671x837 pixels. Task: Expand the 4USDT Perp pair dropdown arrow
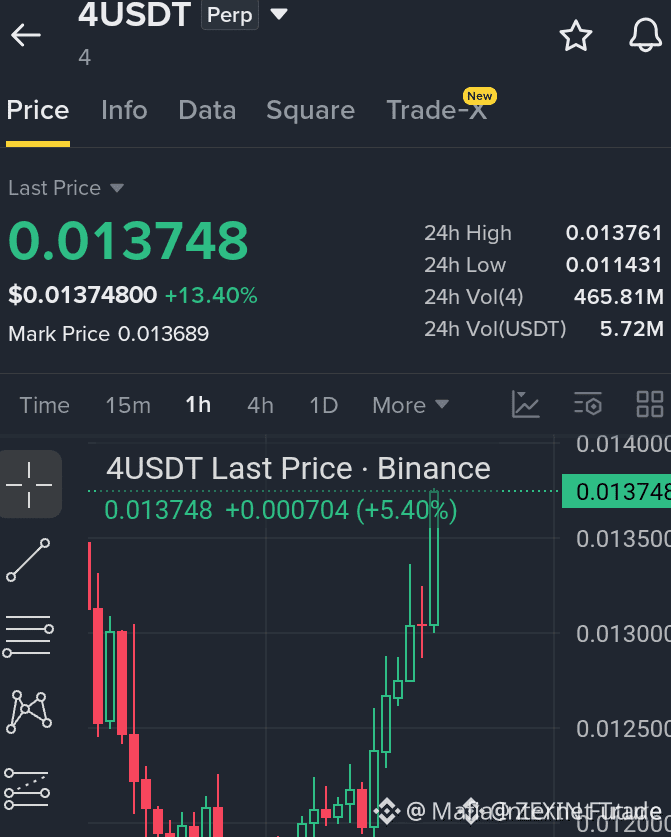279,14
